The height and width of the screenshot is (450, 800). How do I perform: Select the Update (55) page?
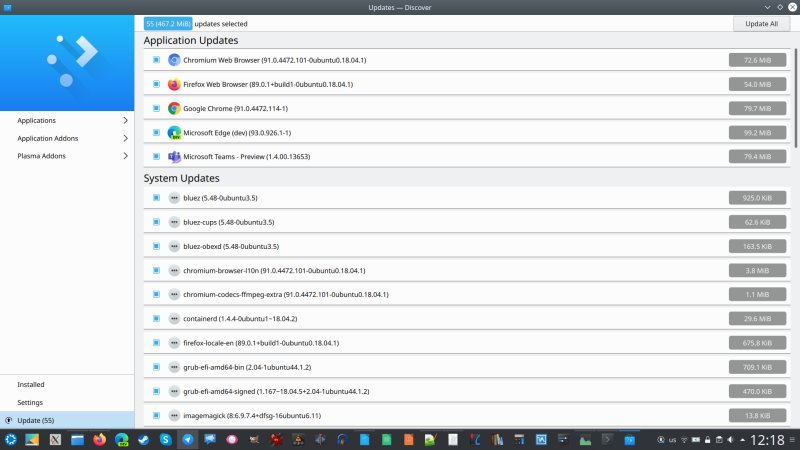click(67, 420)
